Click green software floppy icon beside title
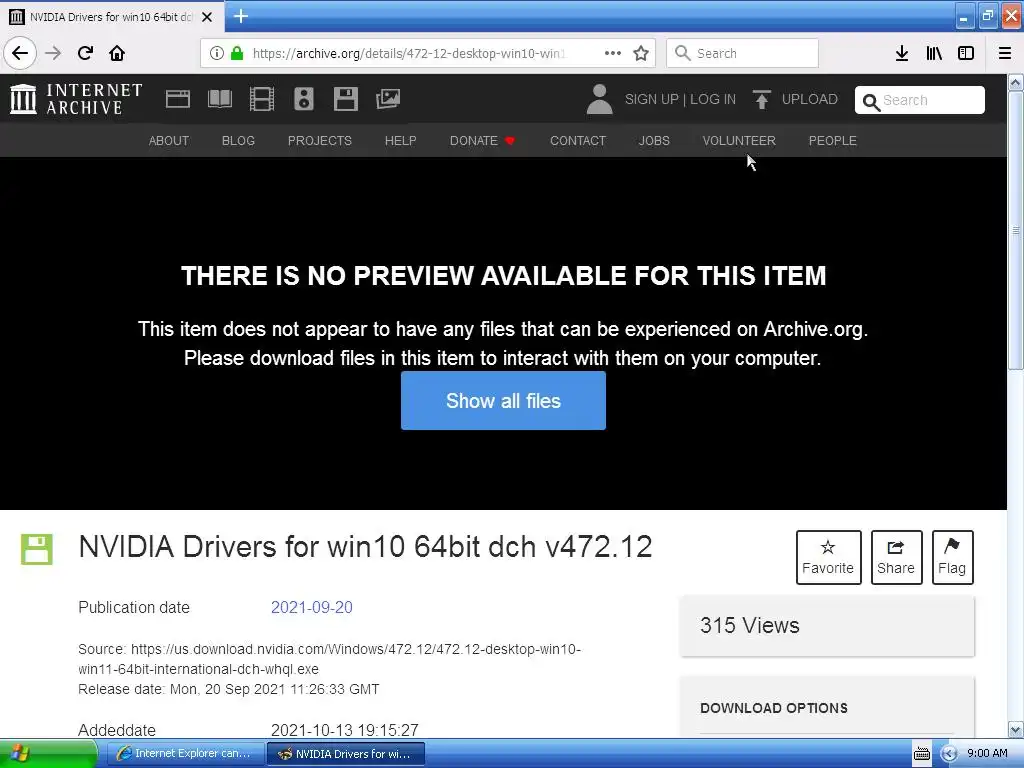The width and height of the screenshot is (1024, 768). click(x=37, y=549)
